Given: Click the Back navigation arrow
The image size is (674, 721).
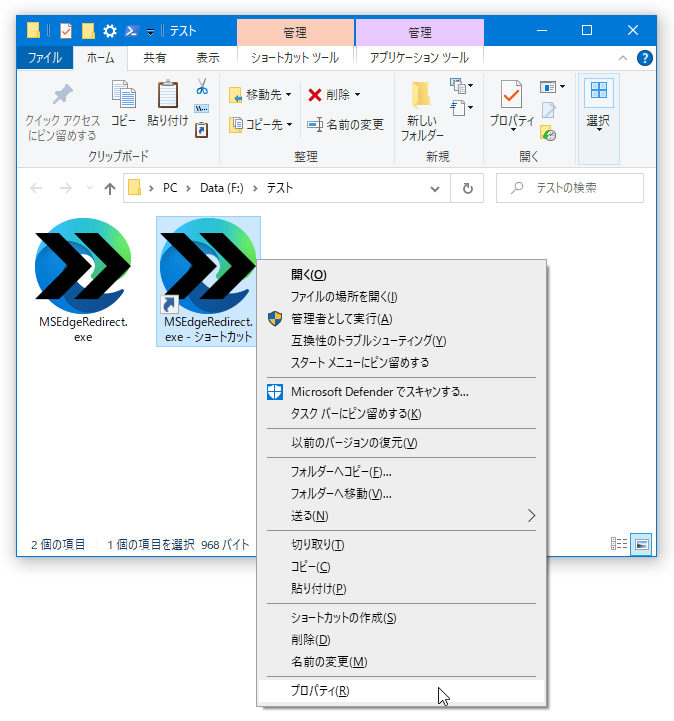Looking at the screenshot, I should pos(36,188).
